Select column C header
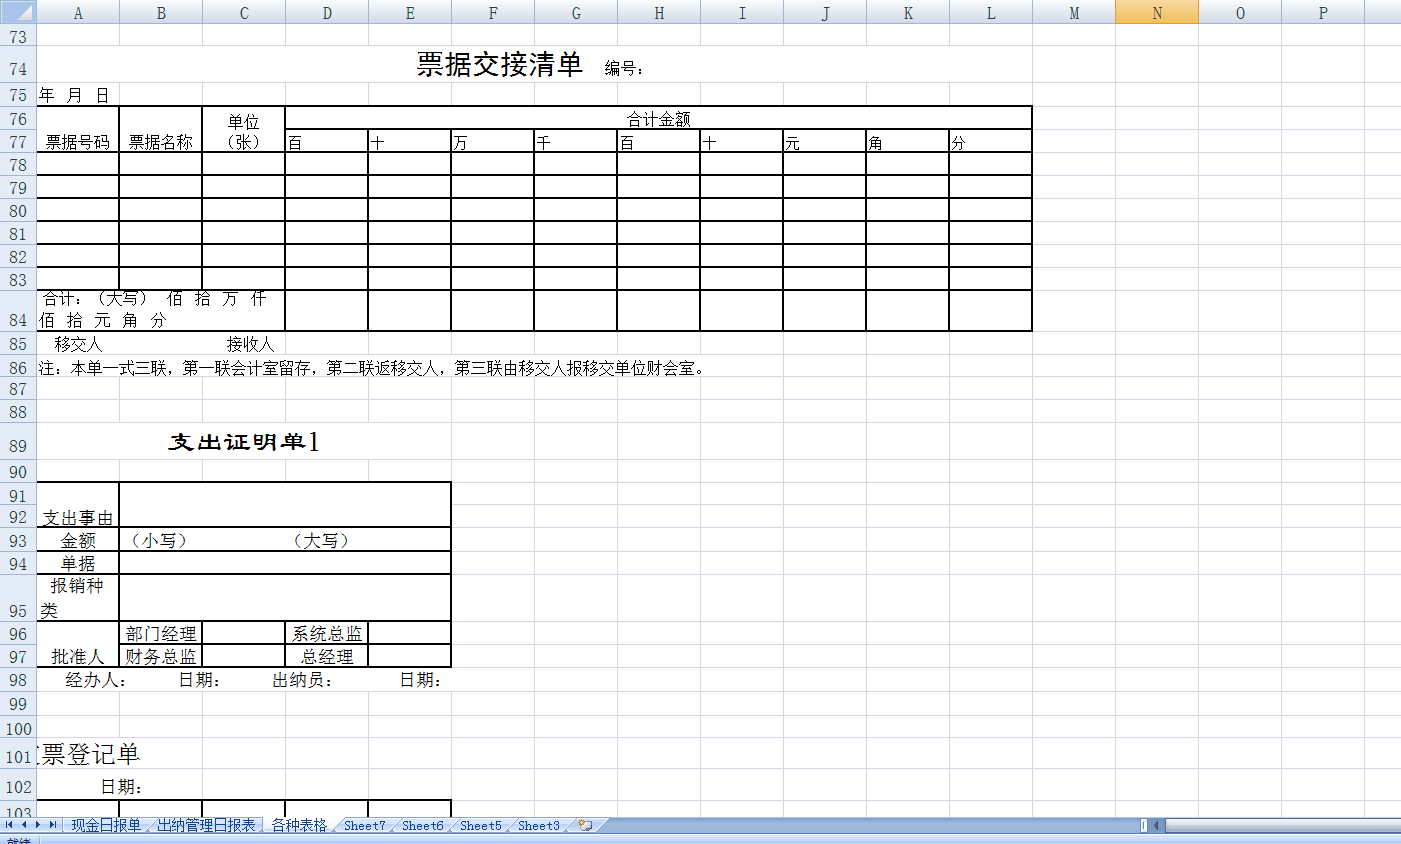Screen dimensions: 1401x844 coord(244,12)
